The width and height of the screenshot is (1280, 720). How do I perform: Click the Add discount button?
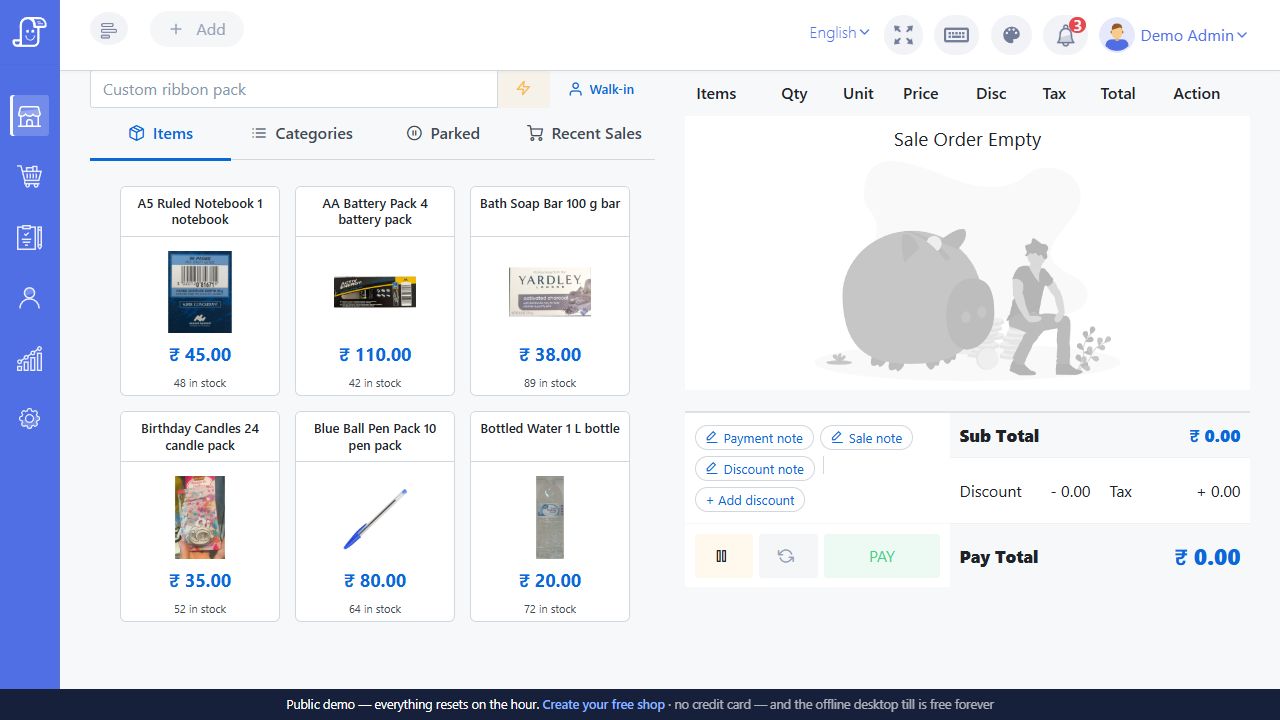750,500
